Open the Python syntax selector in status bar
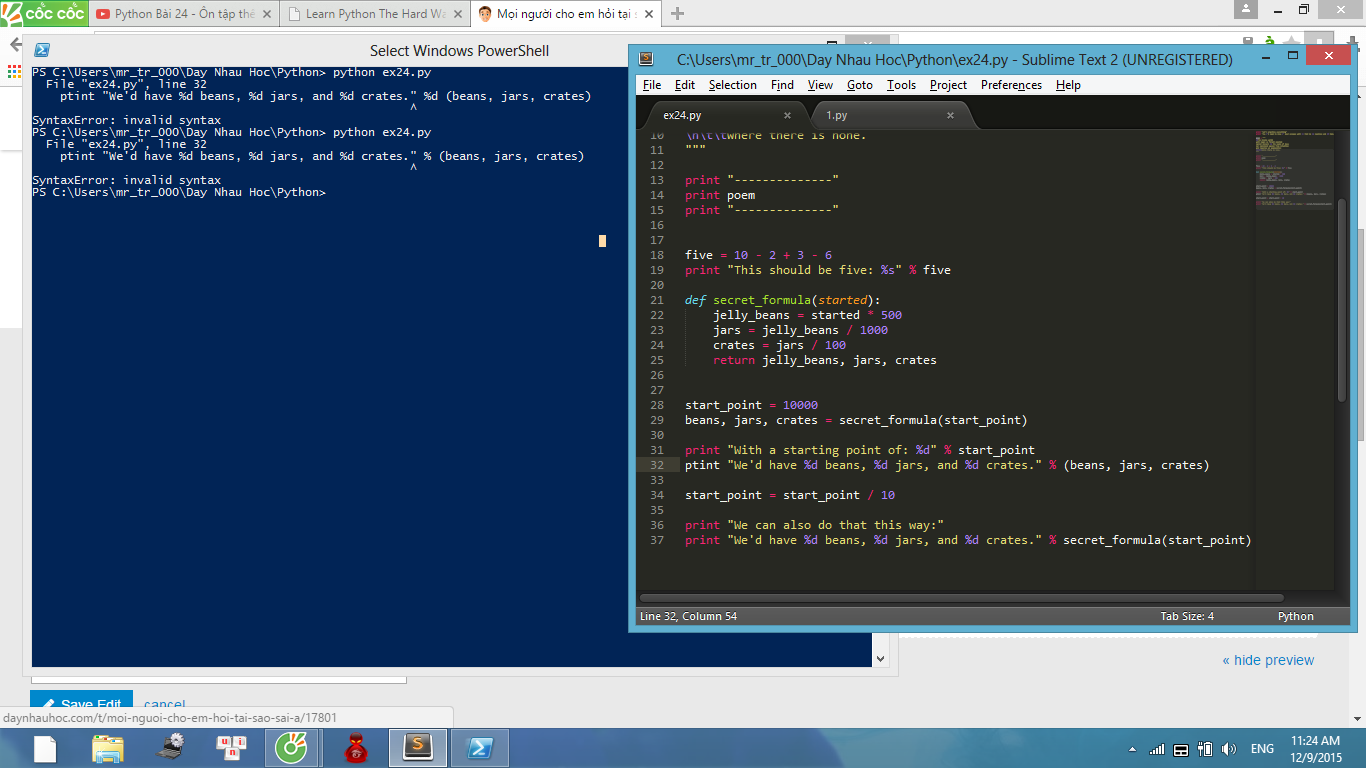This screenshot has height=768, width=1366. [1295, 616]
